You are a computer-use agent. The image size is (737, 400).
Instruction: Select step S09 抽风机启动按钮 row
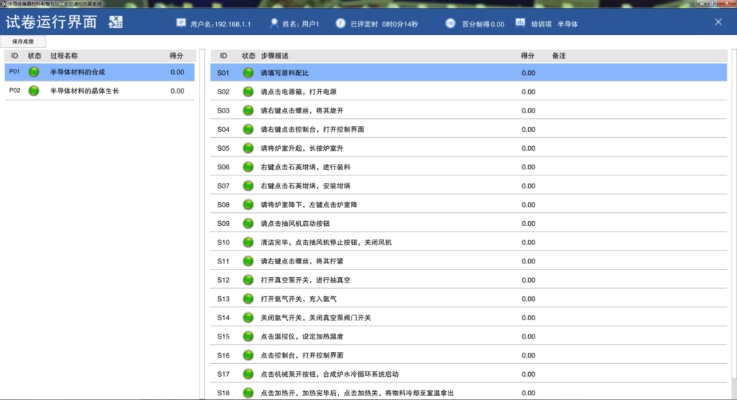pyautogui.click(x=300, y=223)
